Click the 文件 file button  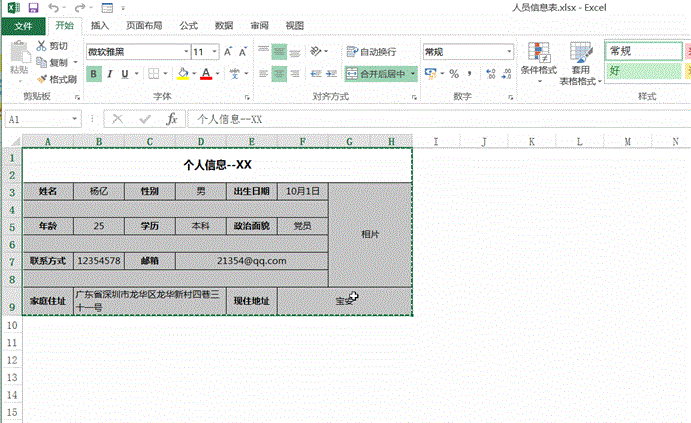pos(24,26)
